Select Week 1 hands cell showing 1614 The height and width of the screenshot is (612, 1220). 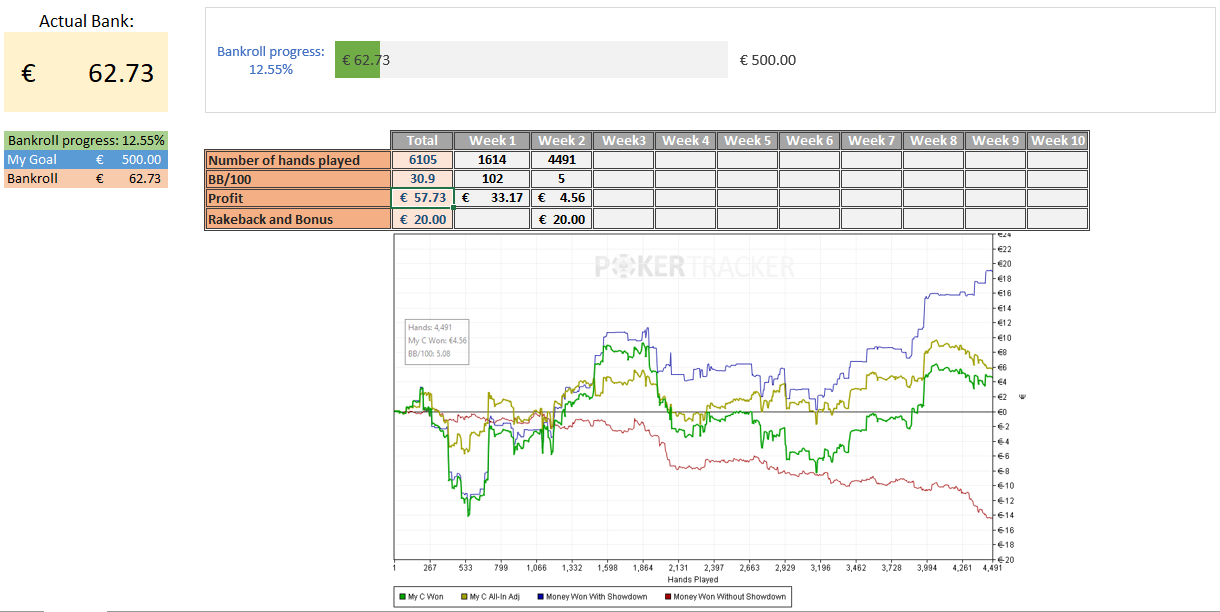pyautogui.click(x=492, y=160)
